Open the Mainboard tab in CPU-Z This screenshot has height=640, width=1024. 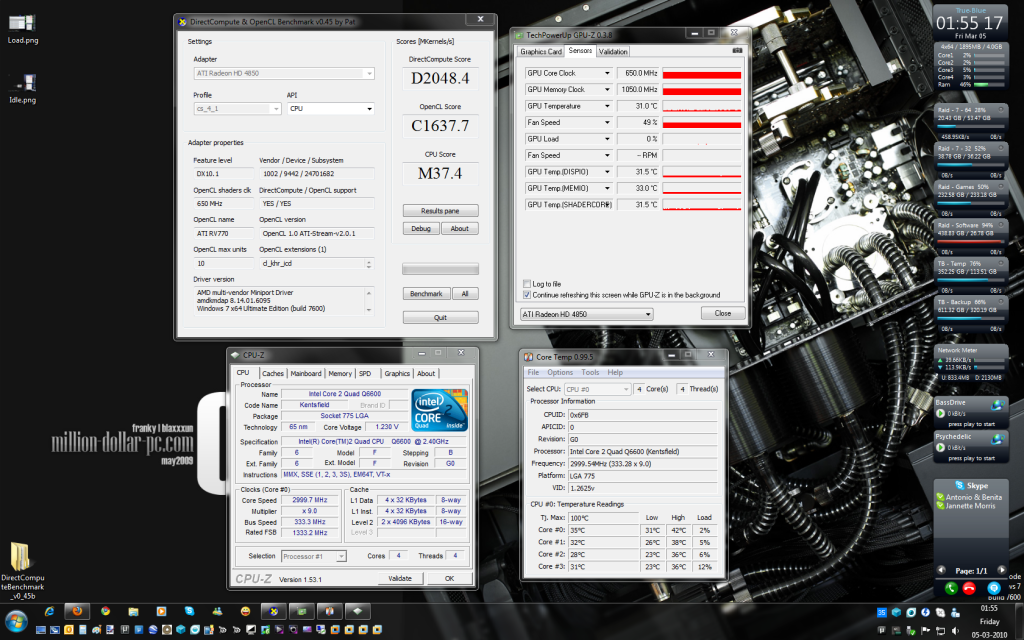[306, 373]
